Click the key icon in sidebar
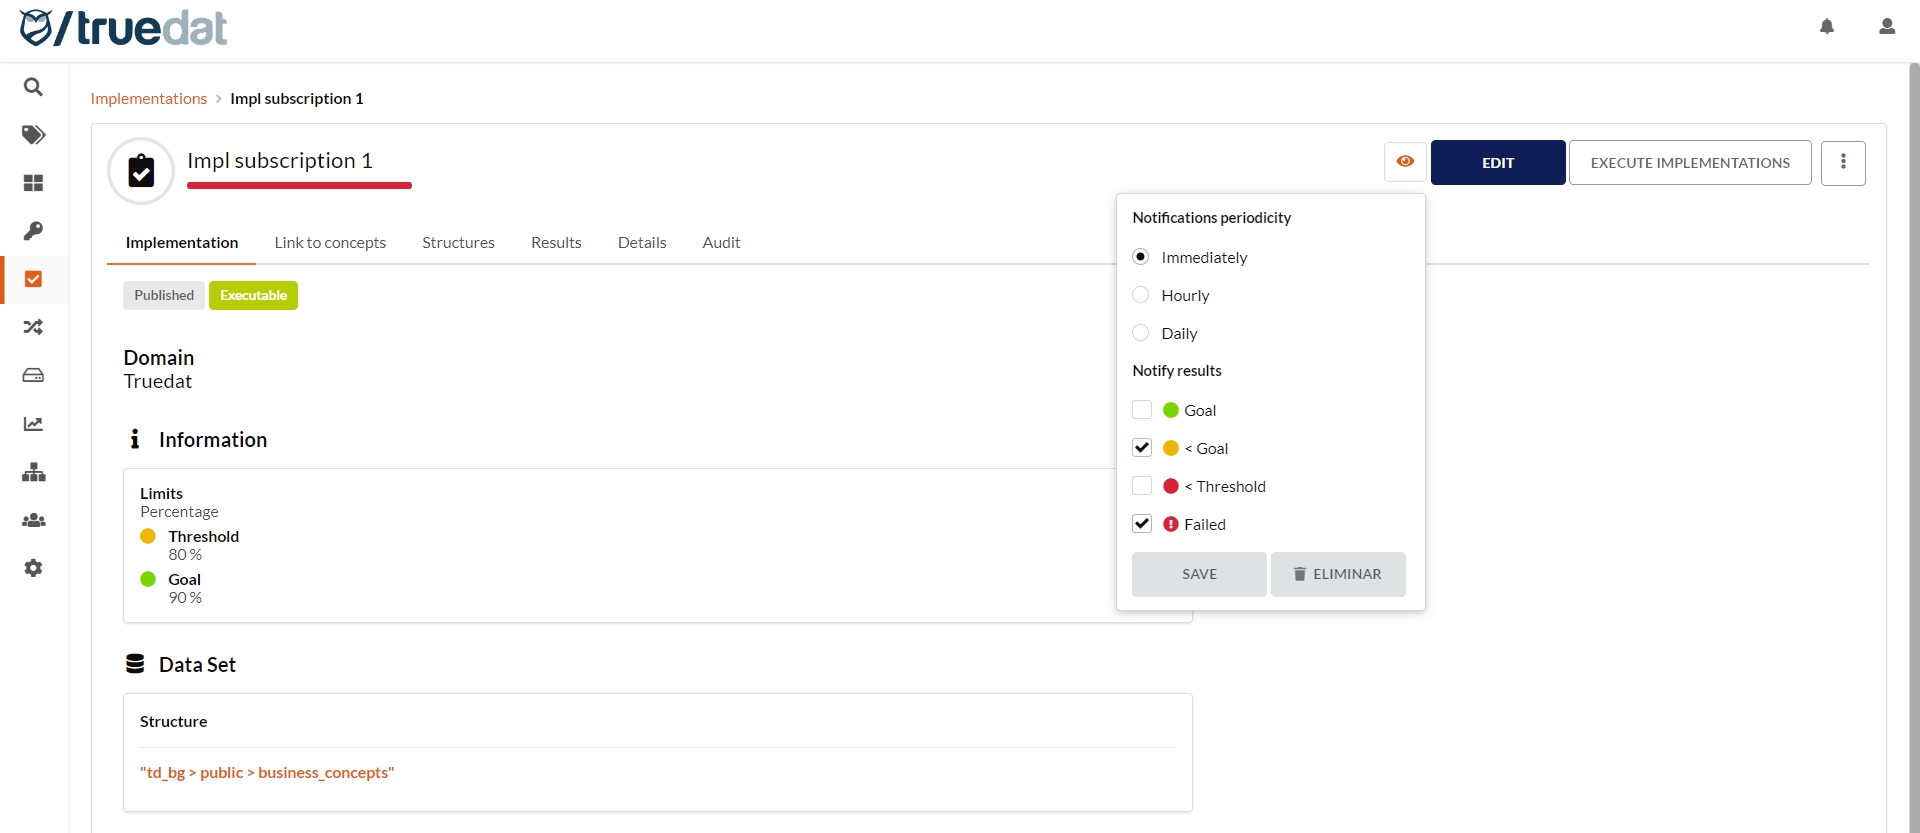The image size is (1920, 833). (x=33, y=231)
